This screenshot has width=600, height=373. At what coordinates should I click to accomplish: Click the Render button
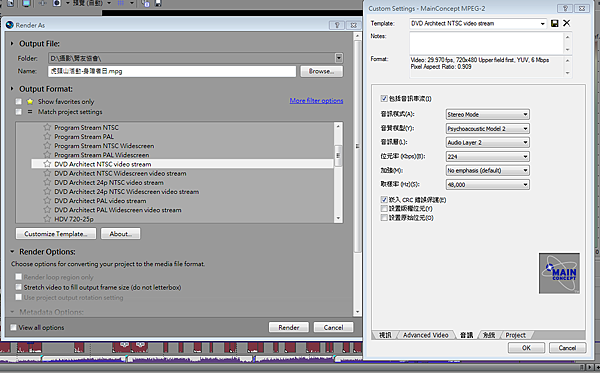289,327
